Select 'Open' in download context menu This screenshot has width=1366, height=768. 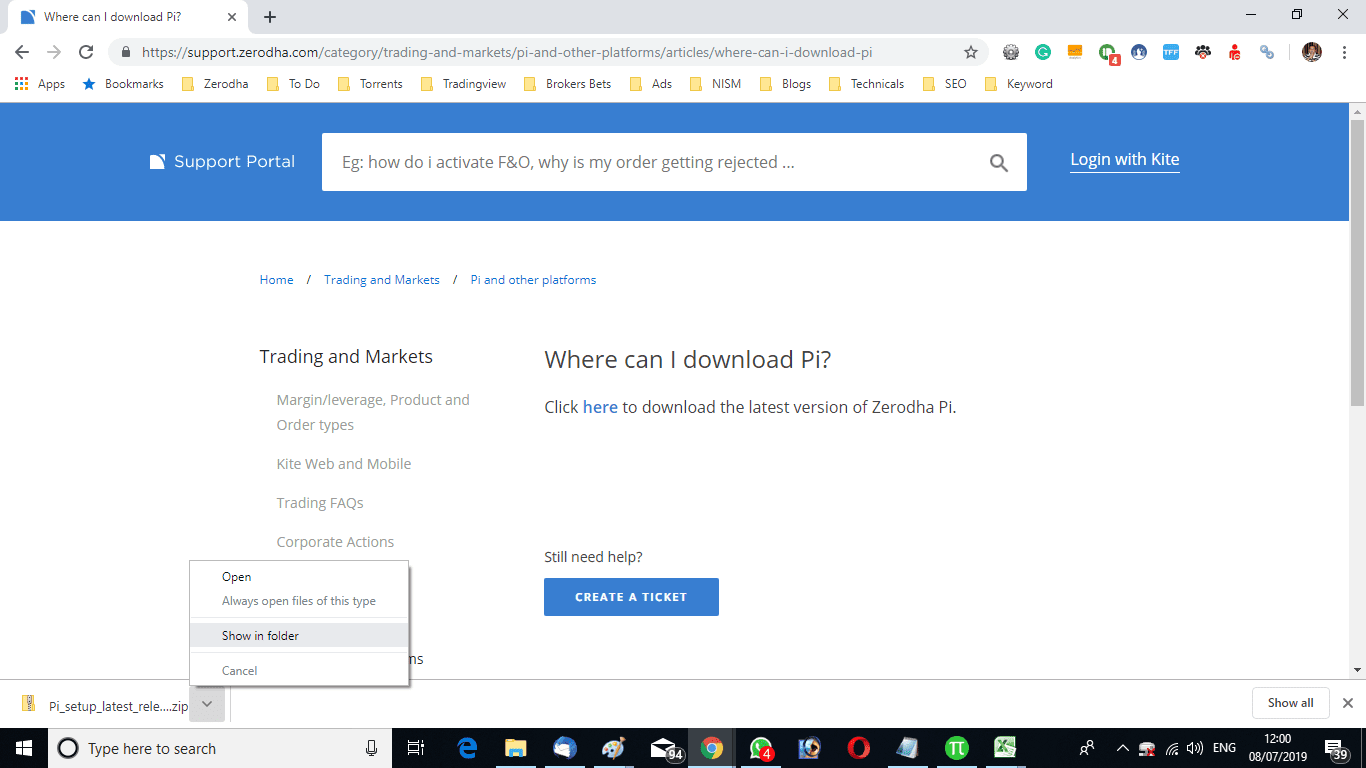pyautogui.click(x=299, y=577)
